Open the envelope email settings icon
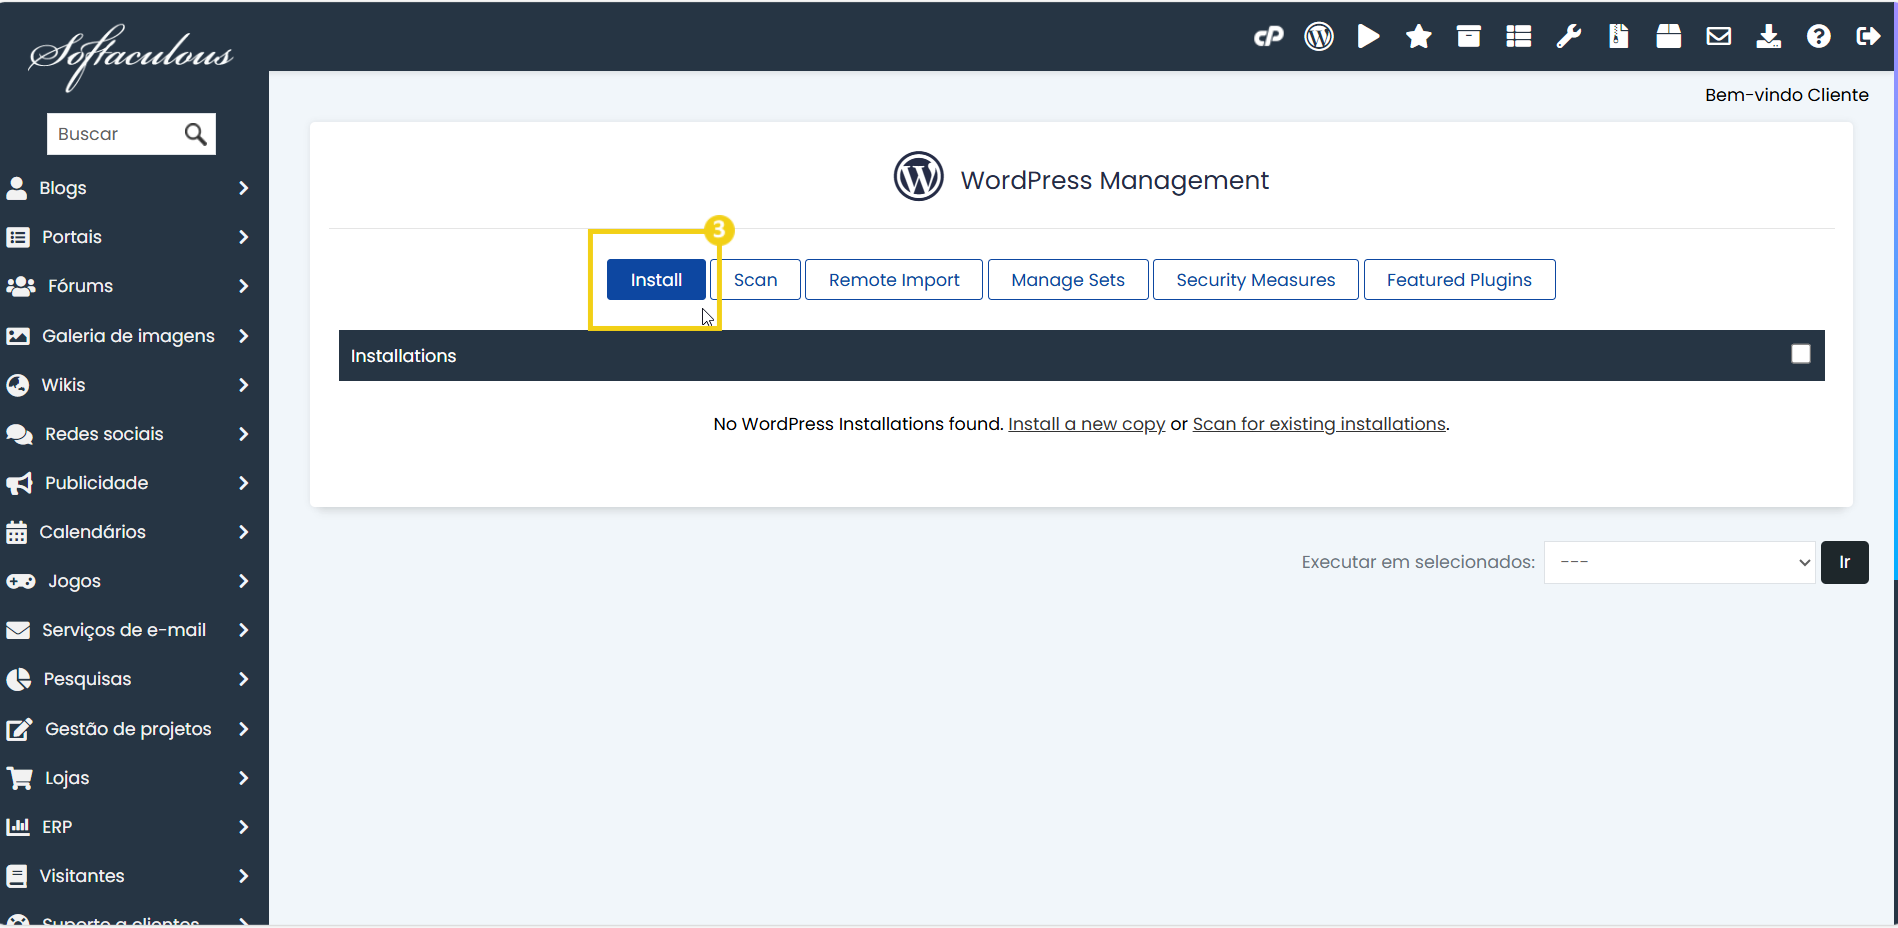1898x928 pixels. 1719,37
